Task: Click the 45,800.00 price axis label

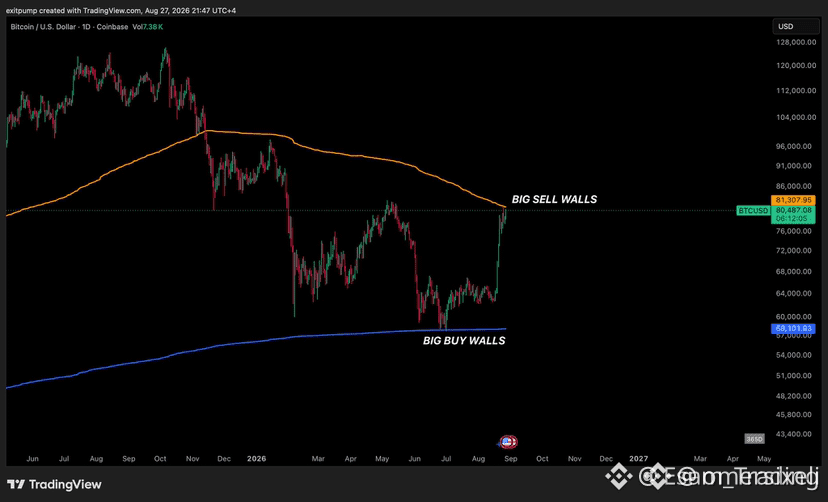Action: (795, 414)
